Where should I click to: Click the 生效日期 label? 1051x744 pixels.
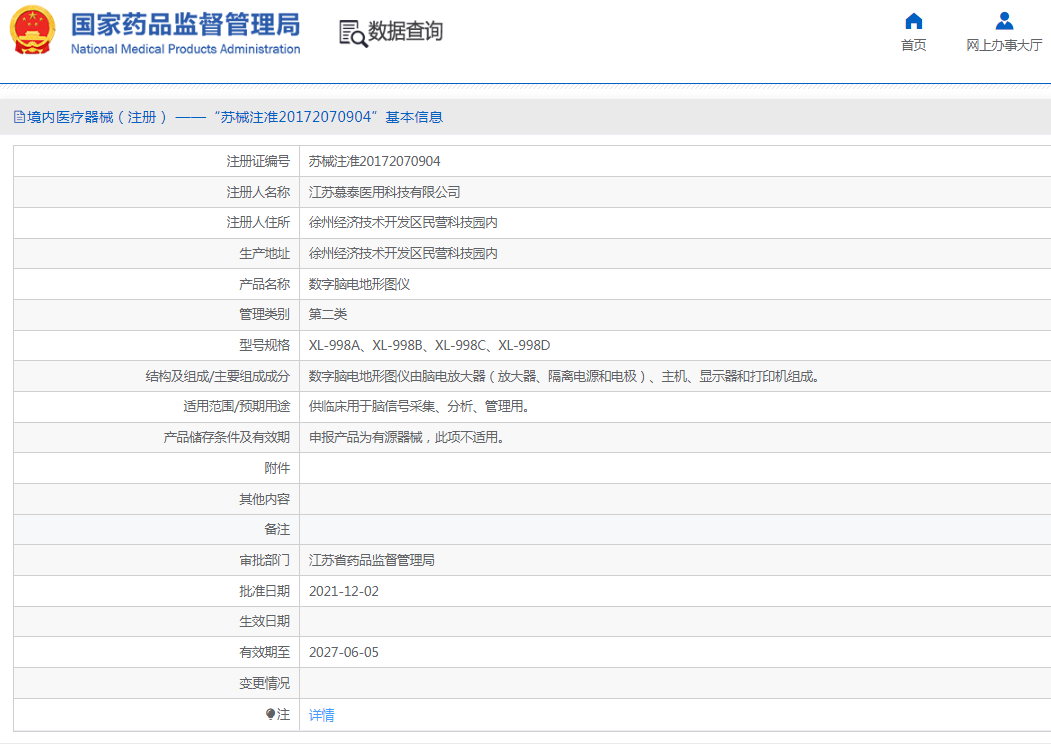click(x=265, y=621)
